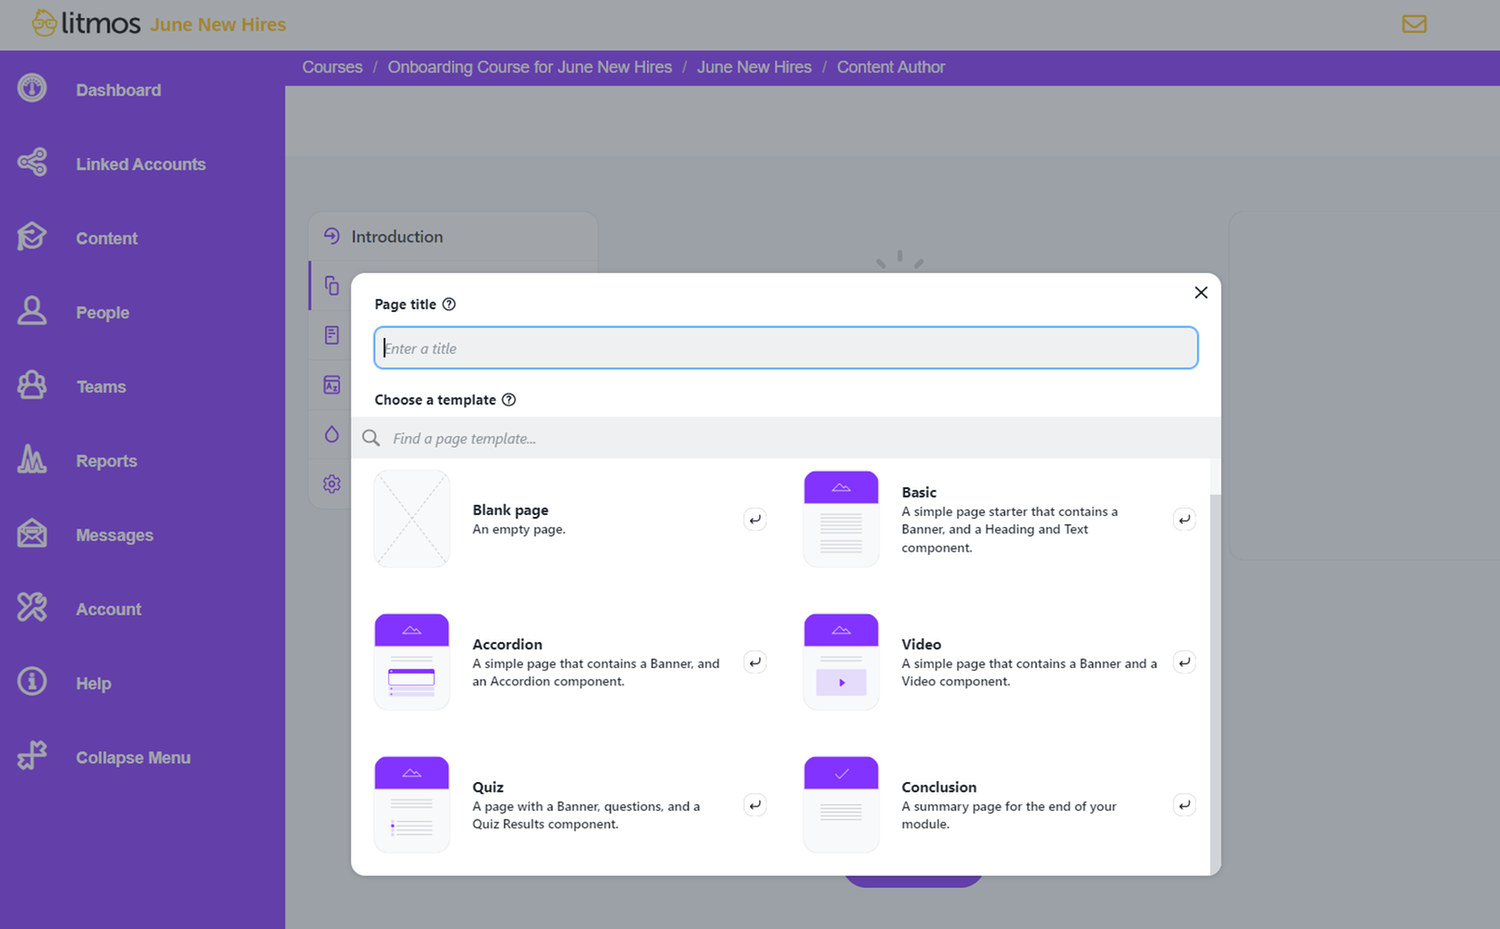Insert the Quiz template using its return arrow
The width and height of the screenshot is (1500, 929).
point(755,804)
